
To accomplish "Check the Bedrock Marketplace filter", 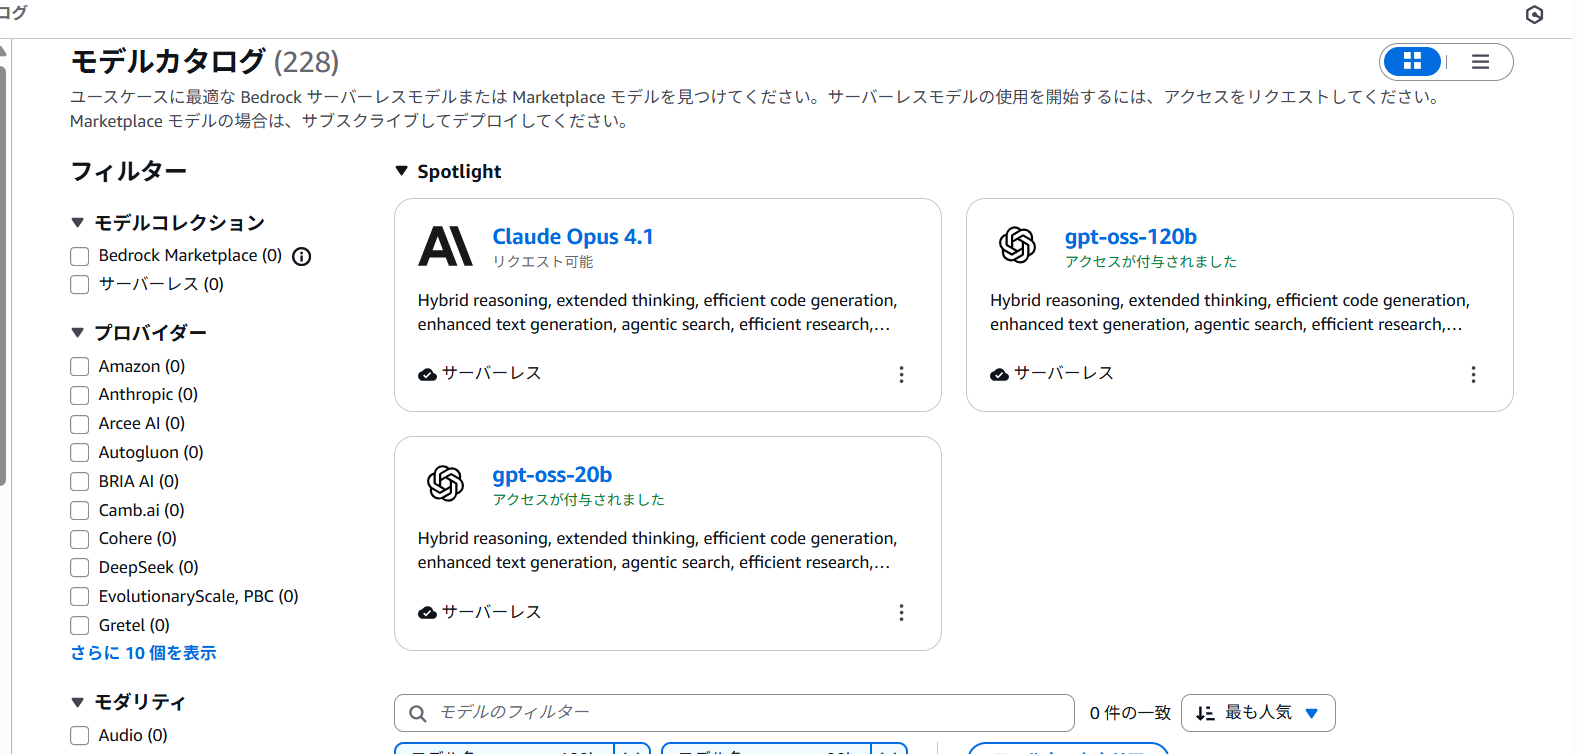I will pyautogui.click(x=80, y=257).
